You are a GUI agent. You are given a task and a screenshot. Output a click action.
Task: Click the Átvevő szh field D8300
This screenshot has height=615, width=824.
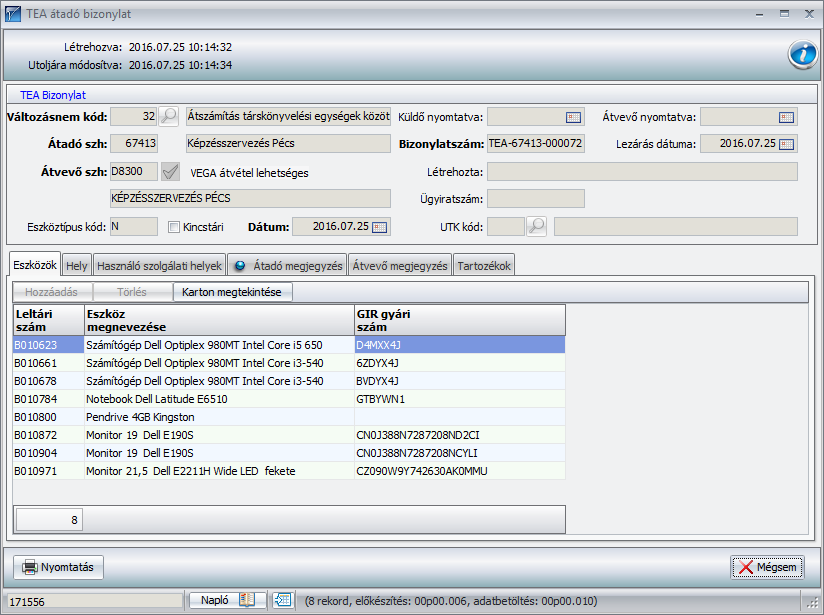point(134,171)
